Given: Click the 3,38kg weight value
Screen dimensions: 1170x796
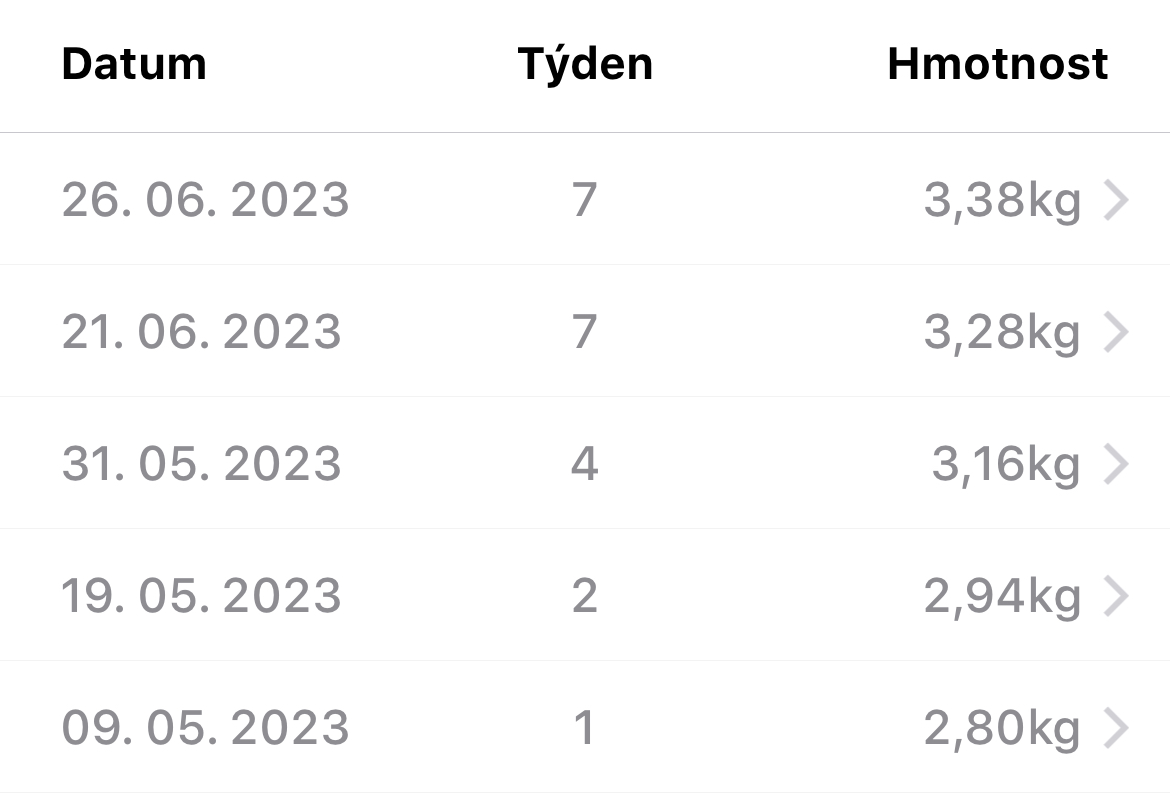Looking at the screenshot, I should click(x=1002, y=201).
